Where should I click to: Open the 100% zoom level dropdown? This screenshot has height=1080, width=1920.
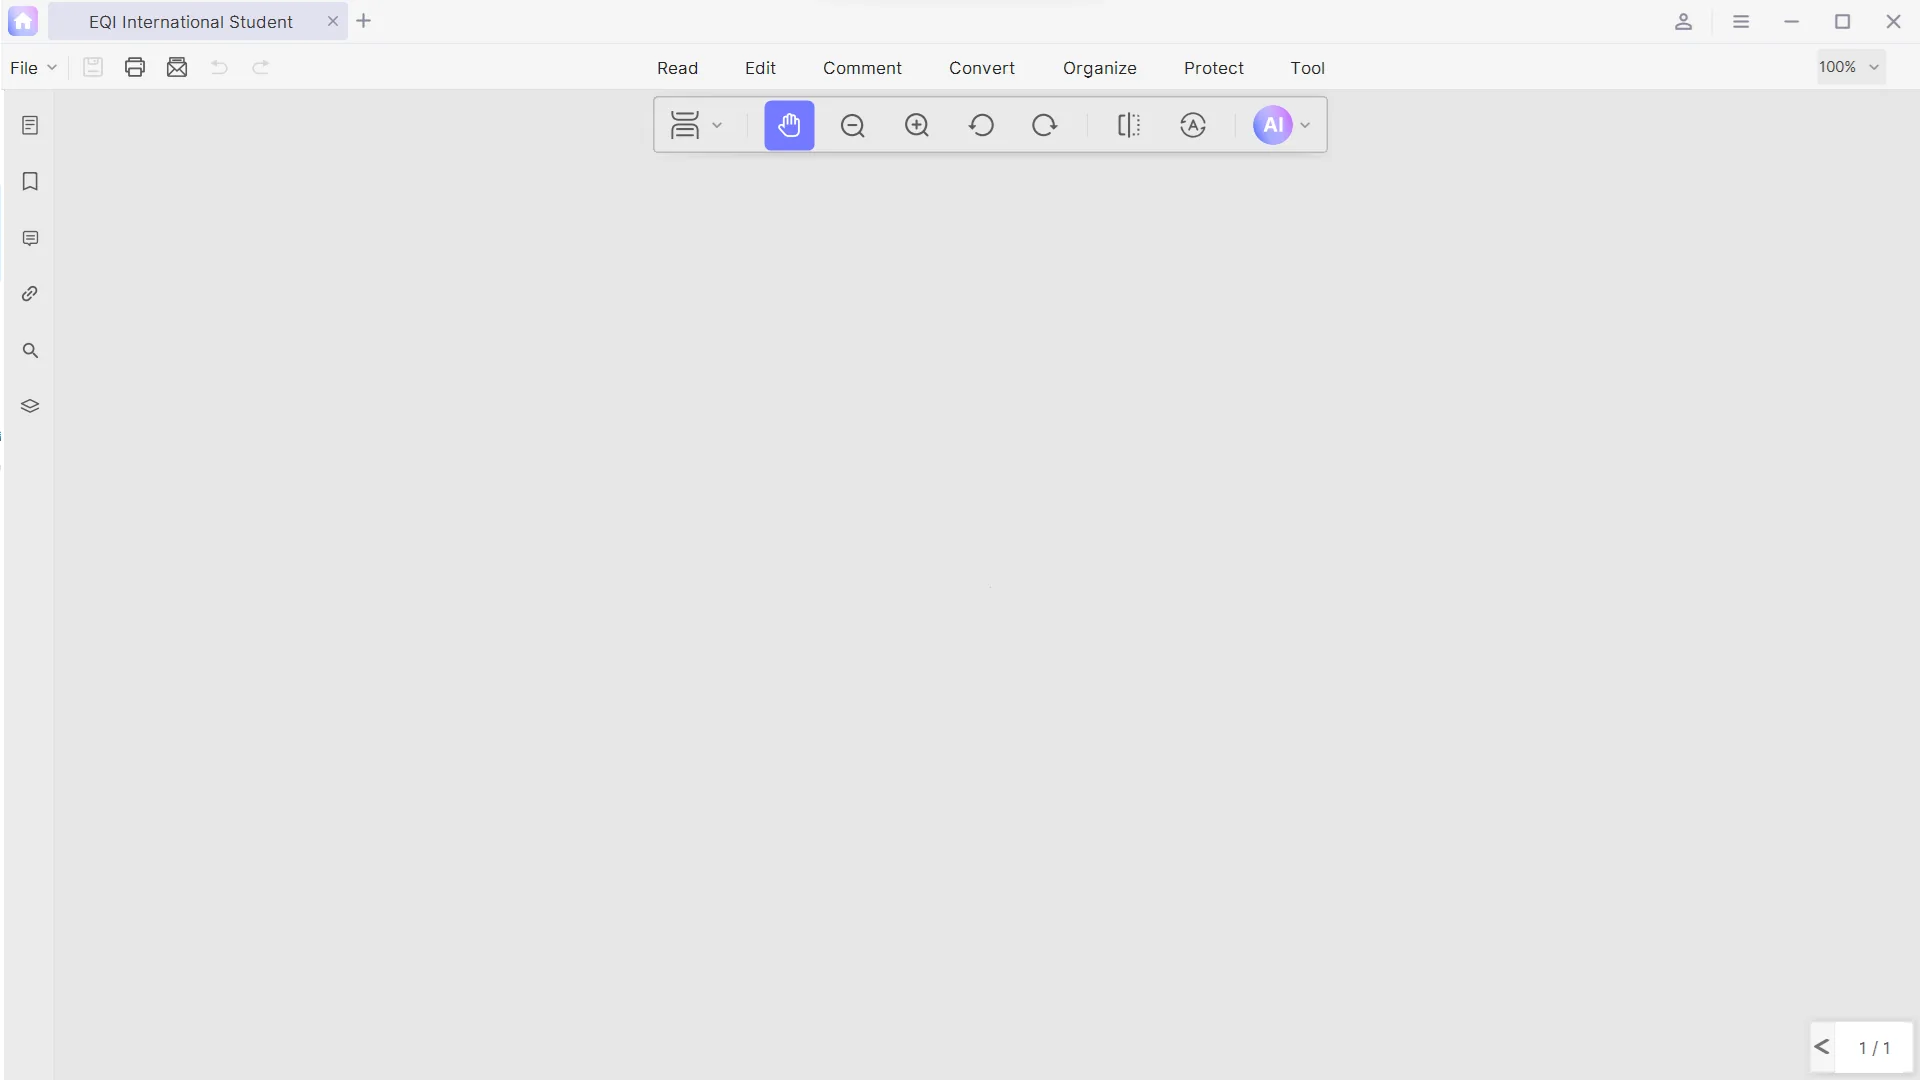pyautogui.click(x=1851, y=67)
